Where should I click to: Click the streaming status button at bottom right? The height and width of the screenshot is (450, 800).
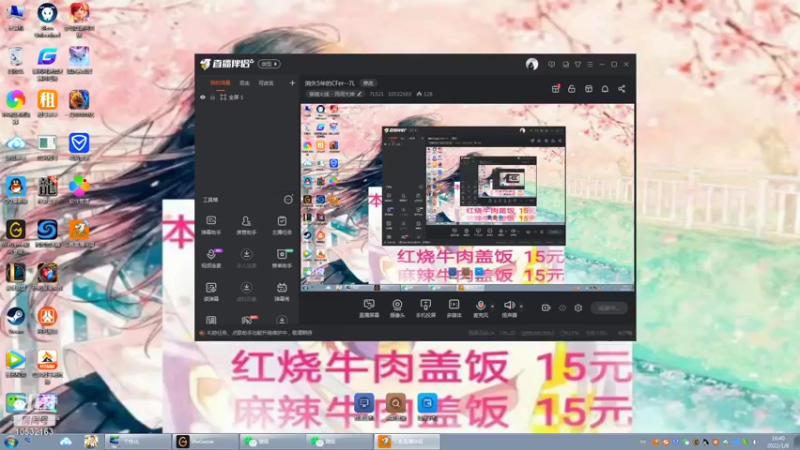tap(609, 308)
